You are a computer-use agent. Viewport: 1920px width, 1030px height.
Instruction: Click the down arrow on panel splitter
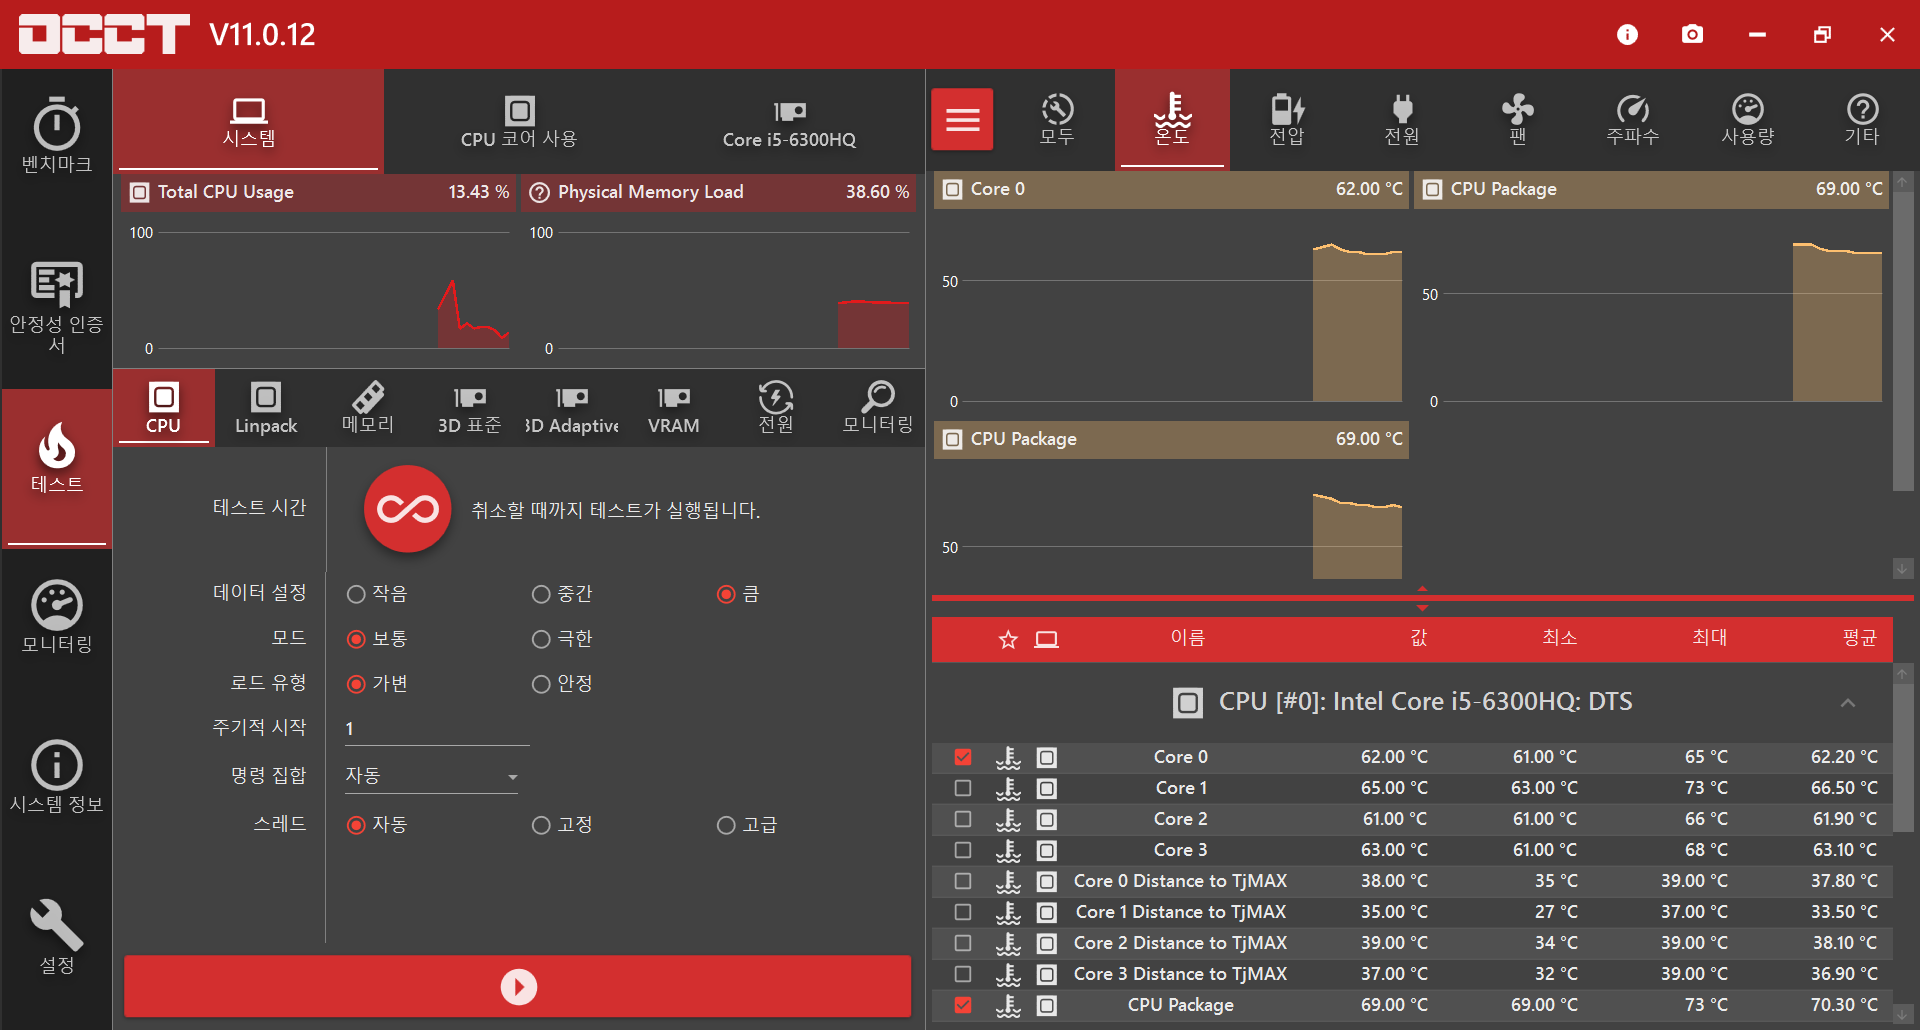click(1422, 607)
